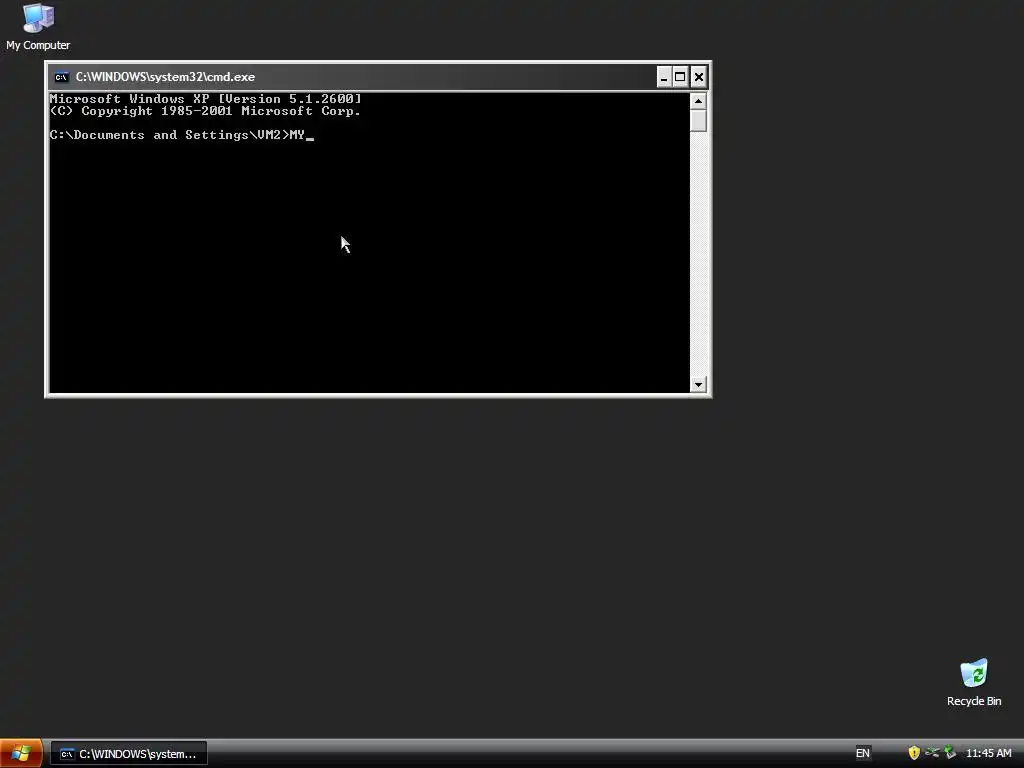The image size is (1024, 768).
Task: Click the yellow security shield tray icon
Action: coord(914,753)
